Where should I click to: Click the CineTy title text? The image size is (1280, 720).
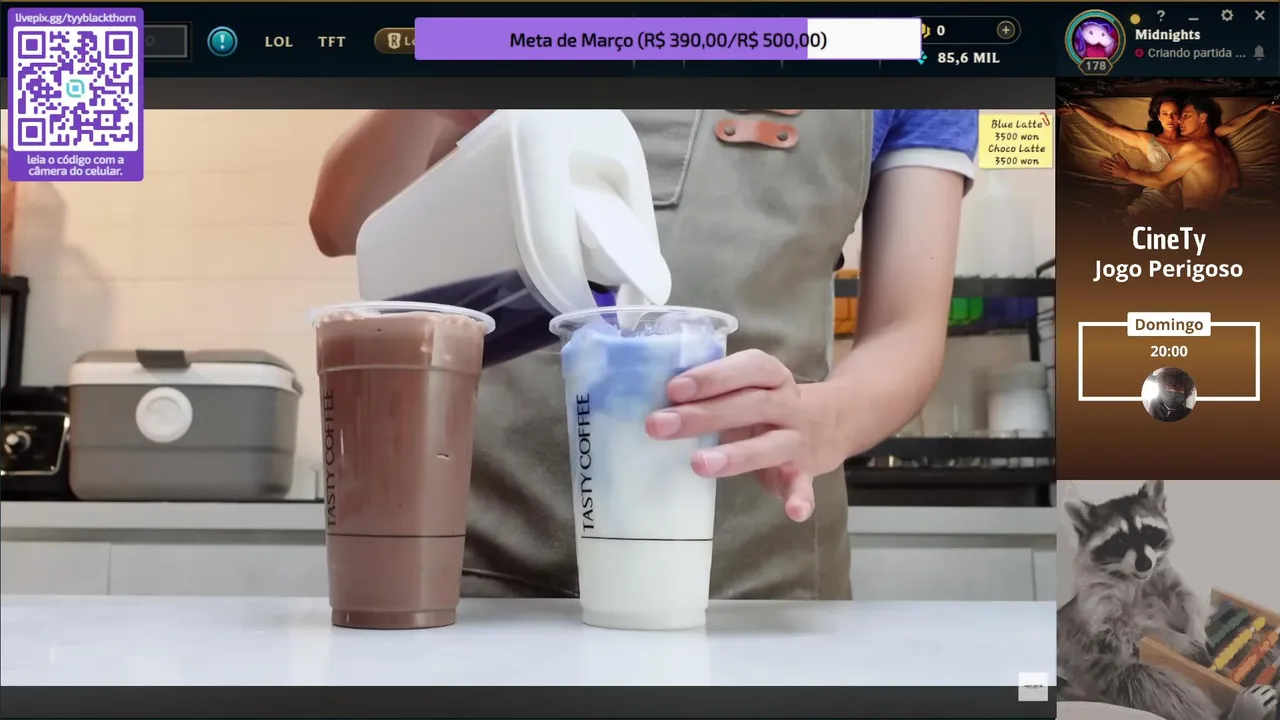tap(1168, 239)
